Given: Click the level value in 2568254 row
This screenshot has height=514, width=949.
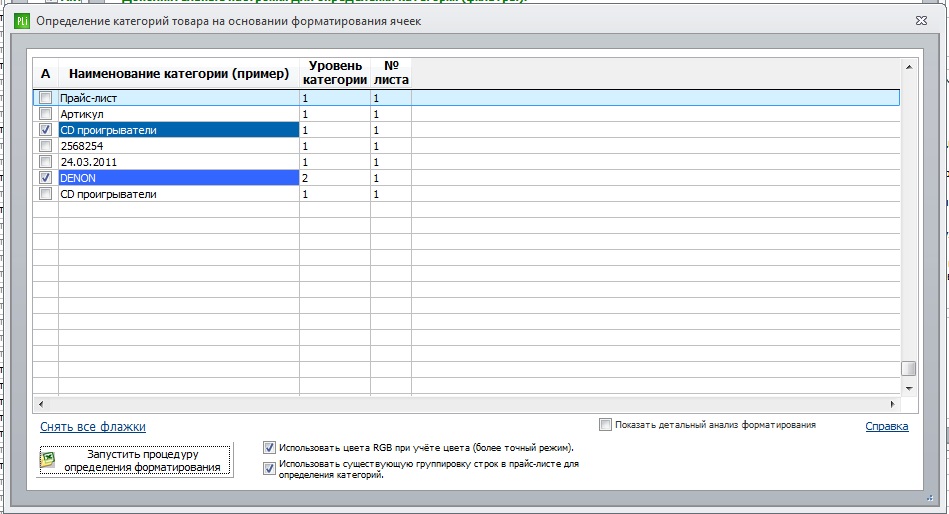Looking at the screenshot, I should click(x=335, y=146).
